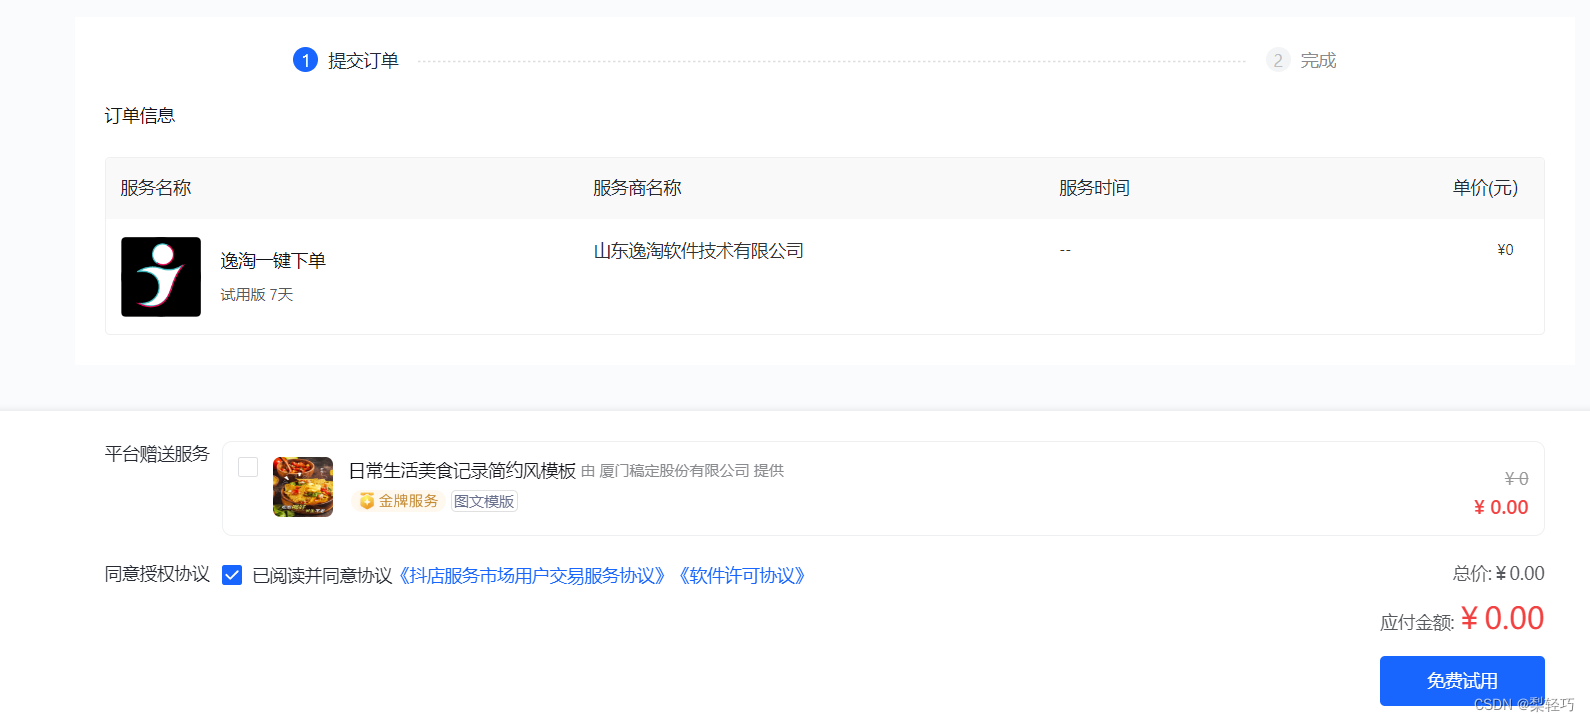Open the 《软件许可协议》 link
This screenshot has width=1590, height=722.
[x=741, y=576]
